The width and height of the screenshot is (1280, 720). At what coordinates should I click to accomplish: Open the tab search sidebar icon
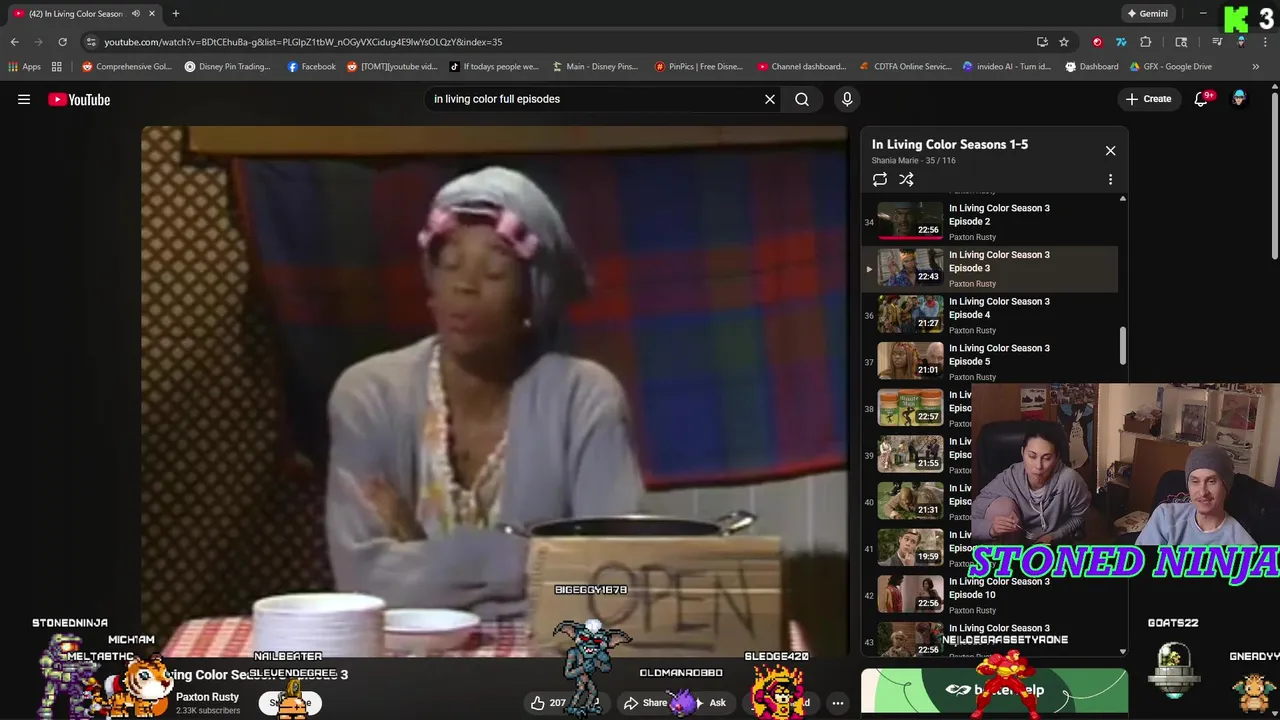[1181, 42]
